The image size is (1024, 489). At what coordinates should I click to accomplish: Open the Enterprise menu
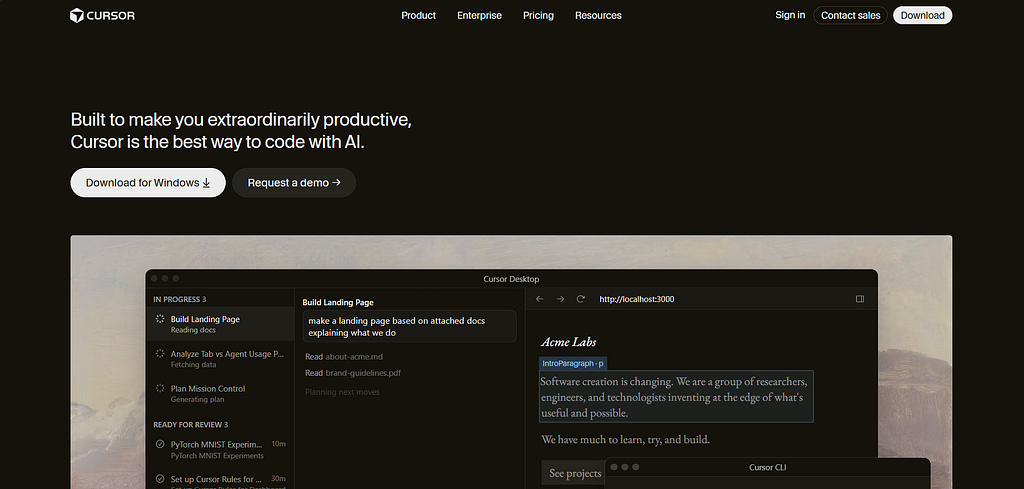click(479, 15)
